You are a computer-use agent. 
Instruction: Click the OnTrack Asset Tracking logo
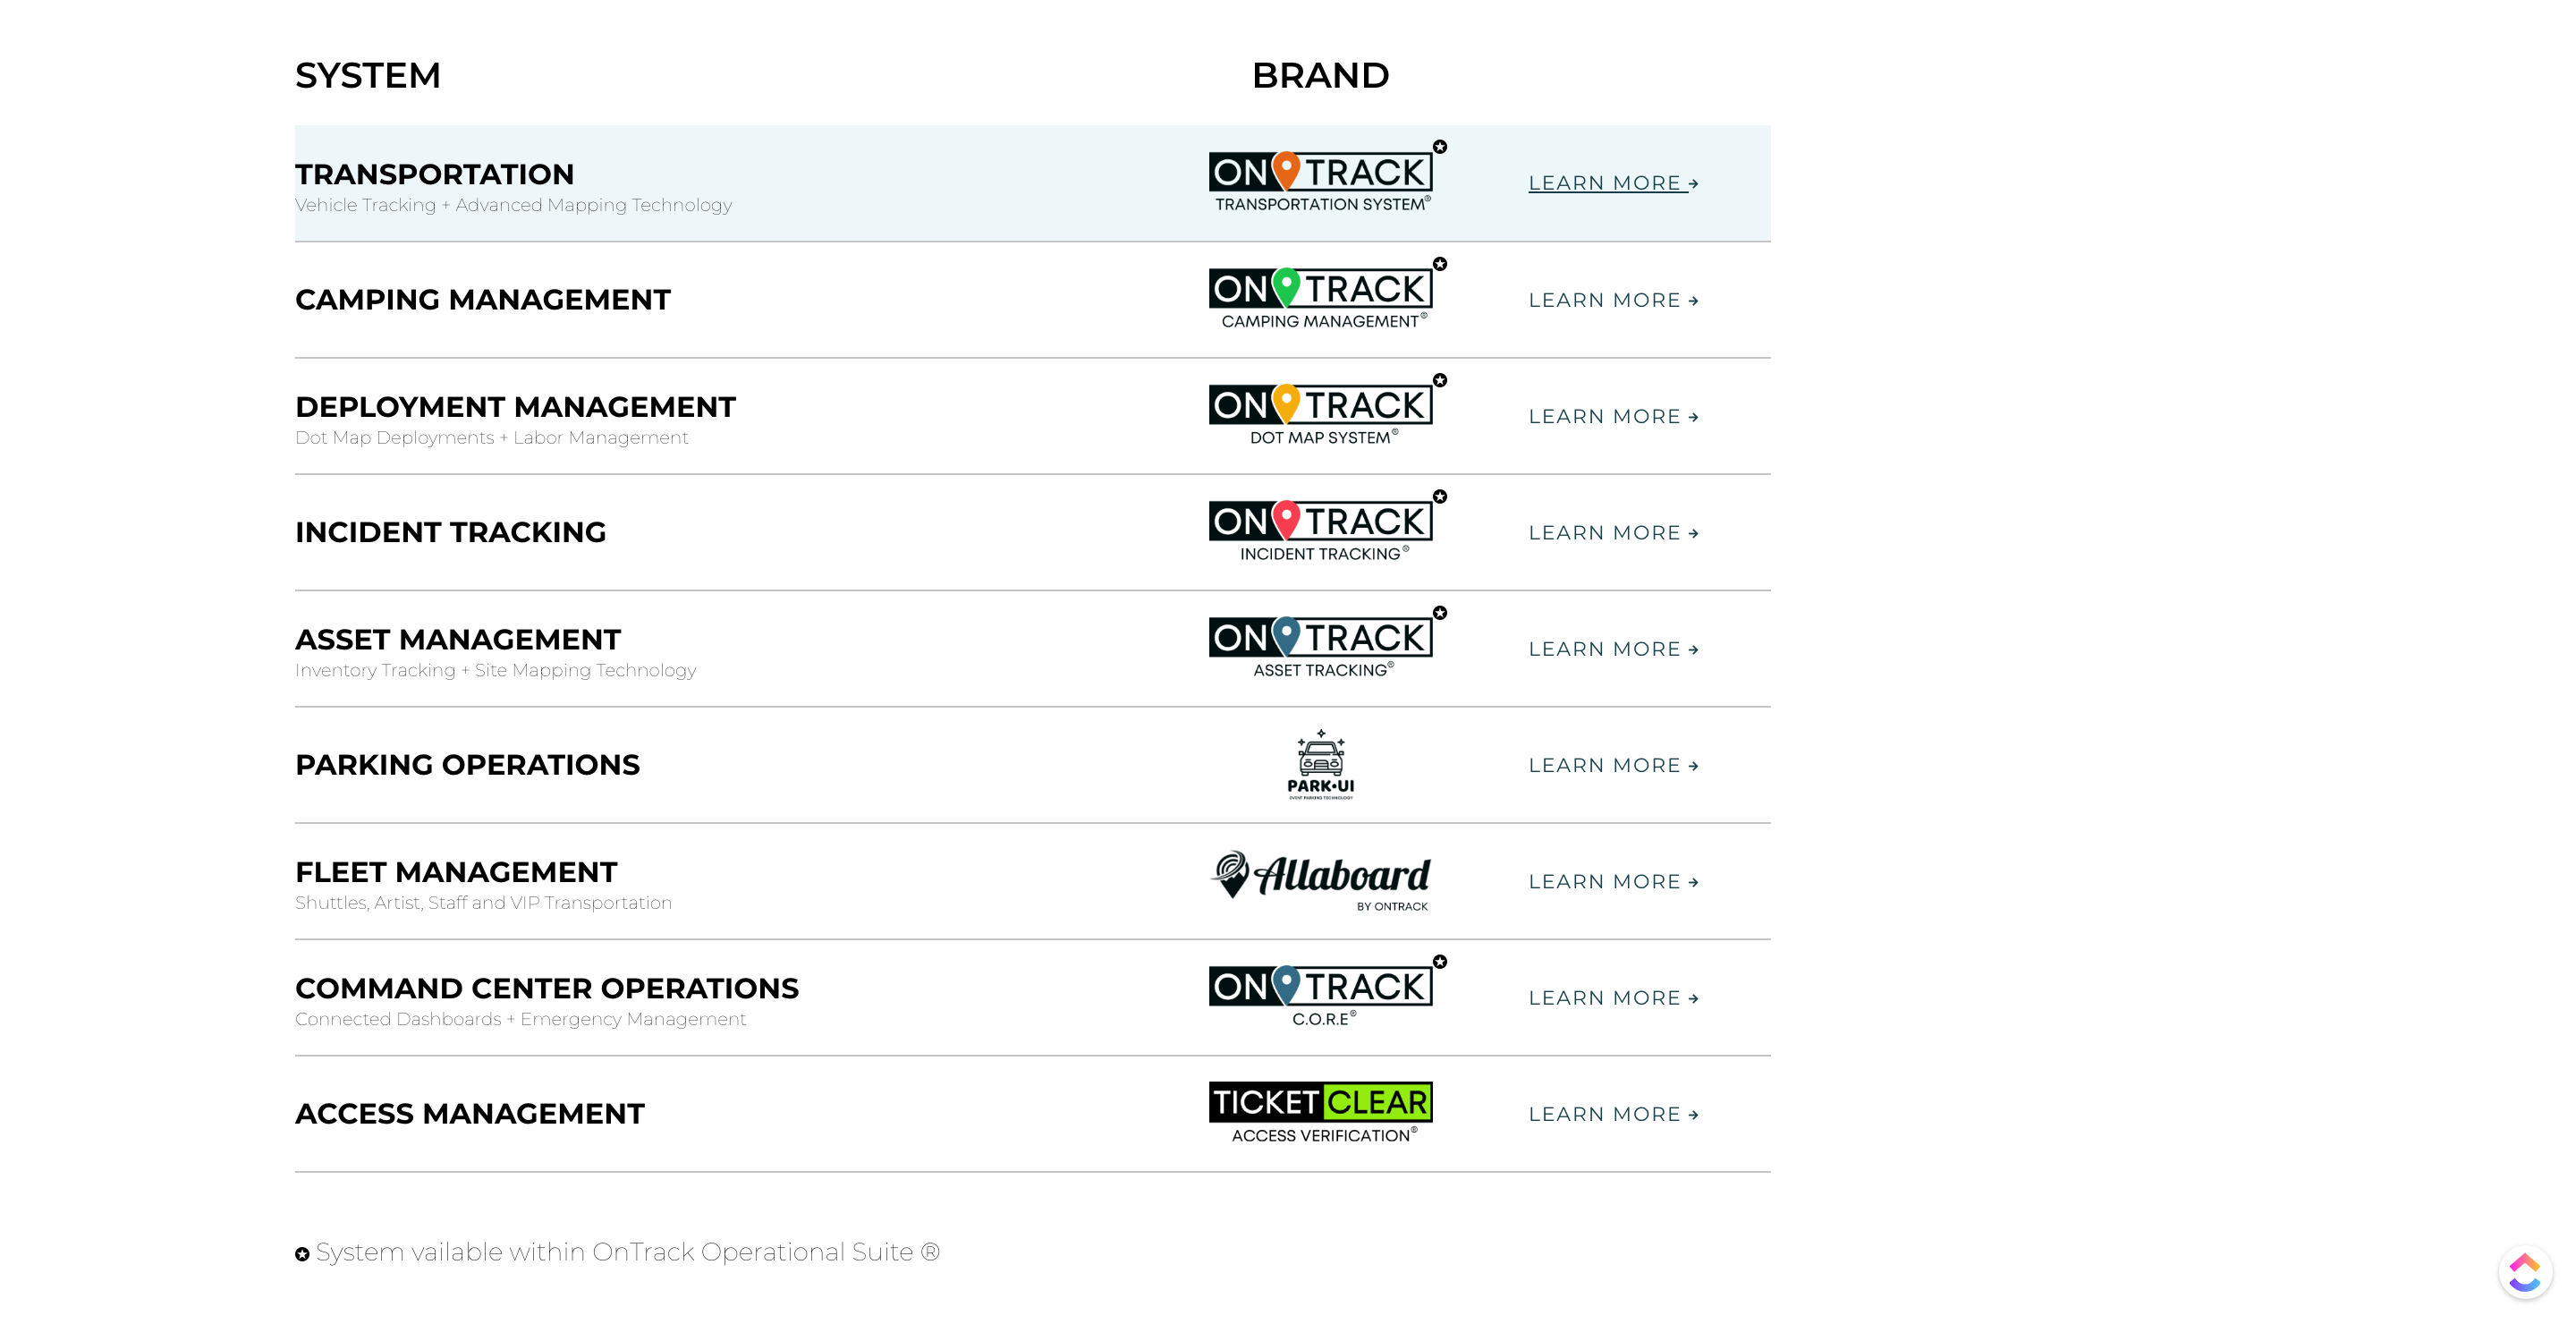pos(1327,642)
